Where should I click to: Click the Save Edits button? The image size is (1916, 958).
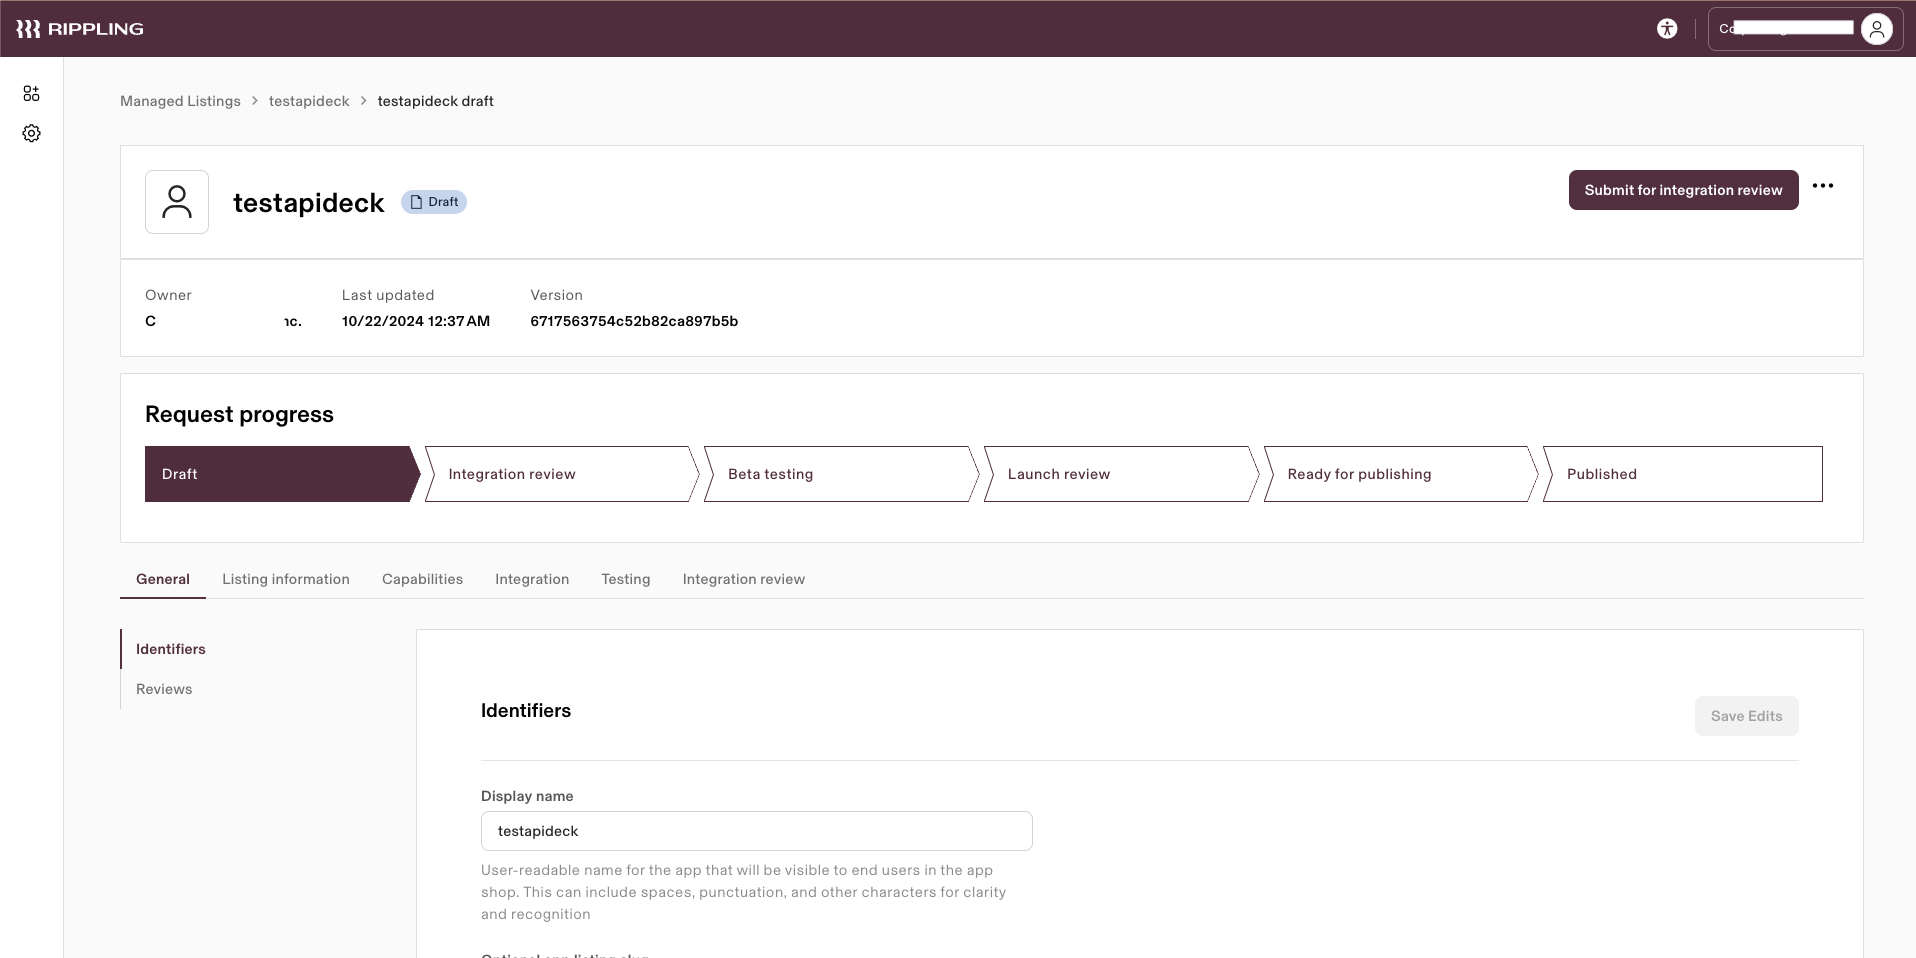tap(1745, 716)
